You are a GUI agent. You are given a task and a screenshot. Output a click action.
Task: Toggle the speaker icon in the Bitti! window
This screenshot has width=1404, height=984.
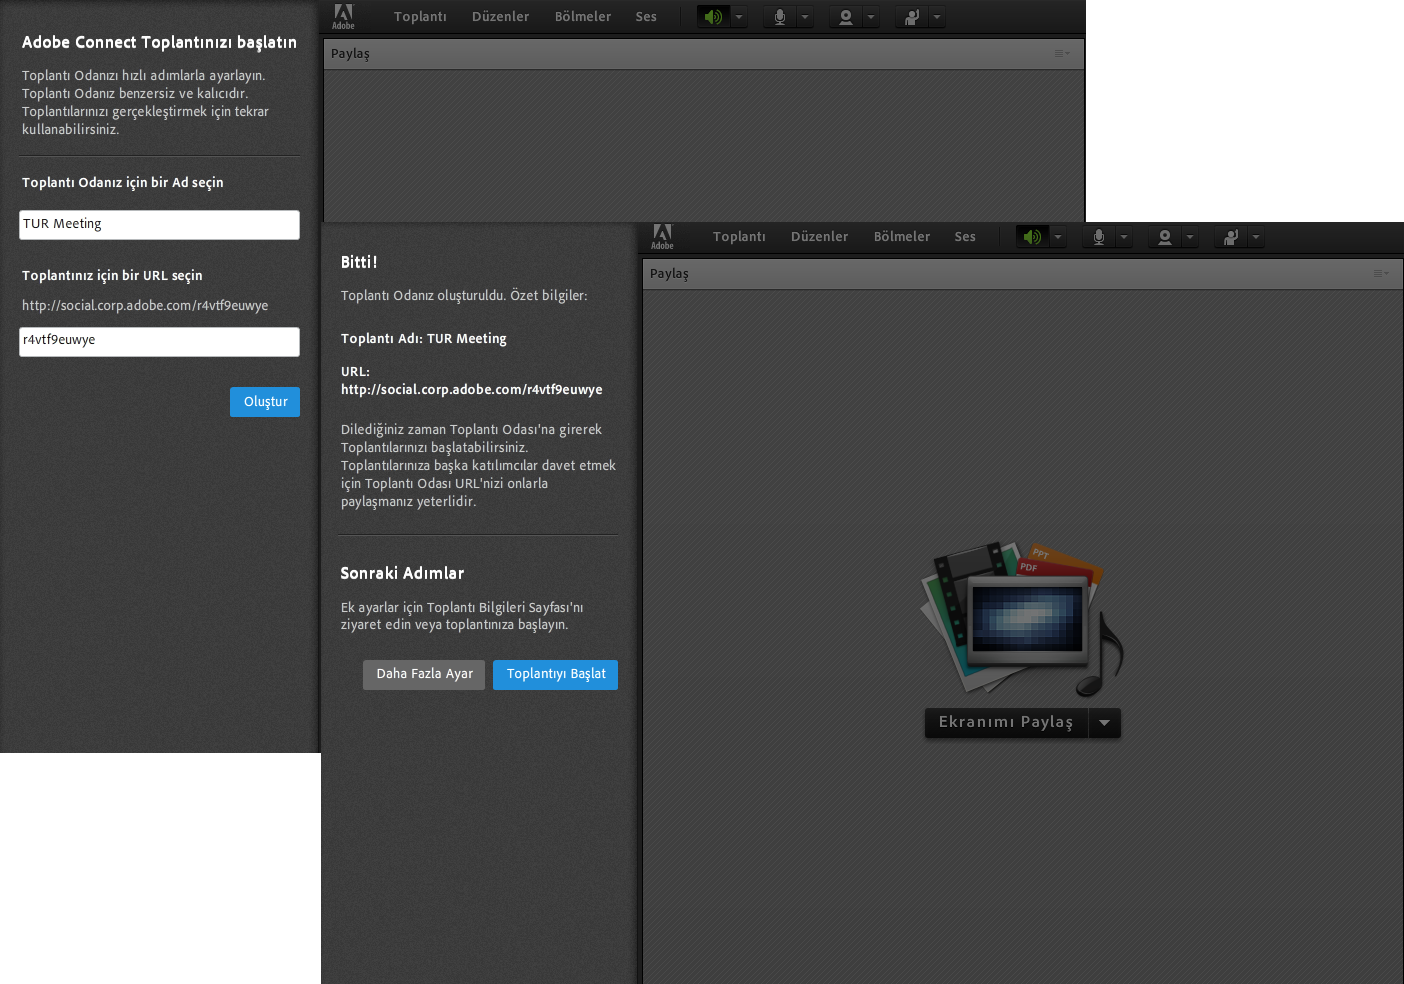pyautogui.click(x=1032, y=237)
